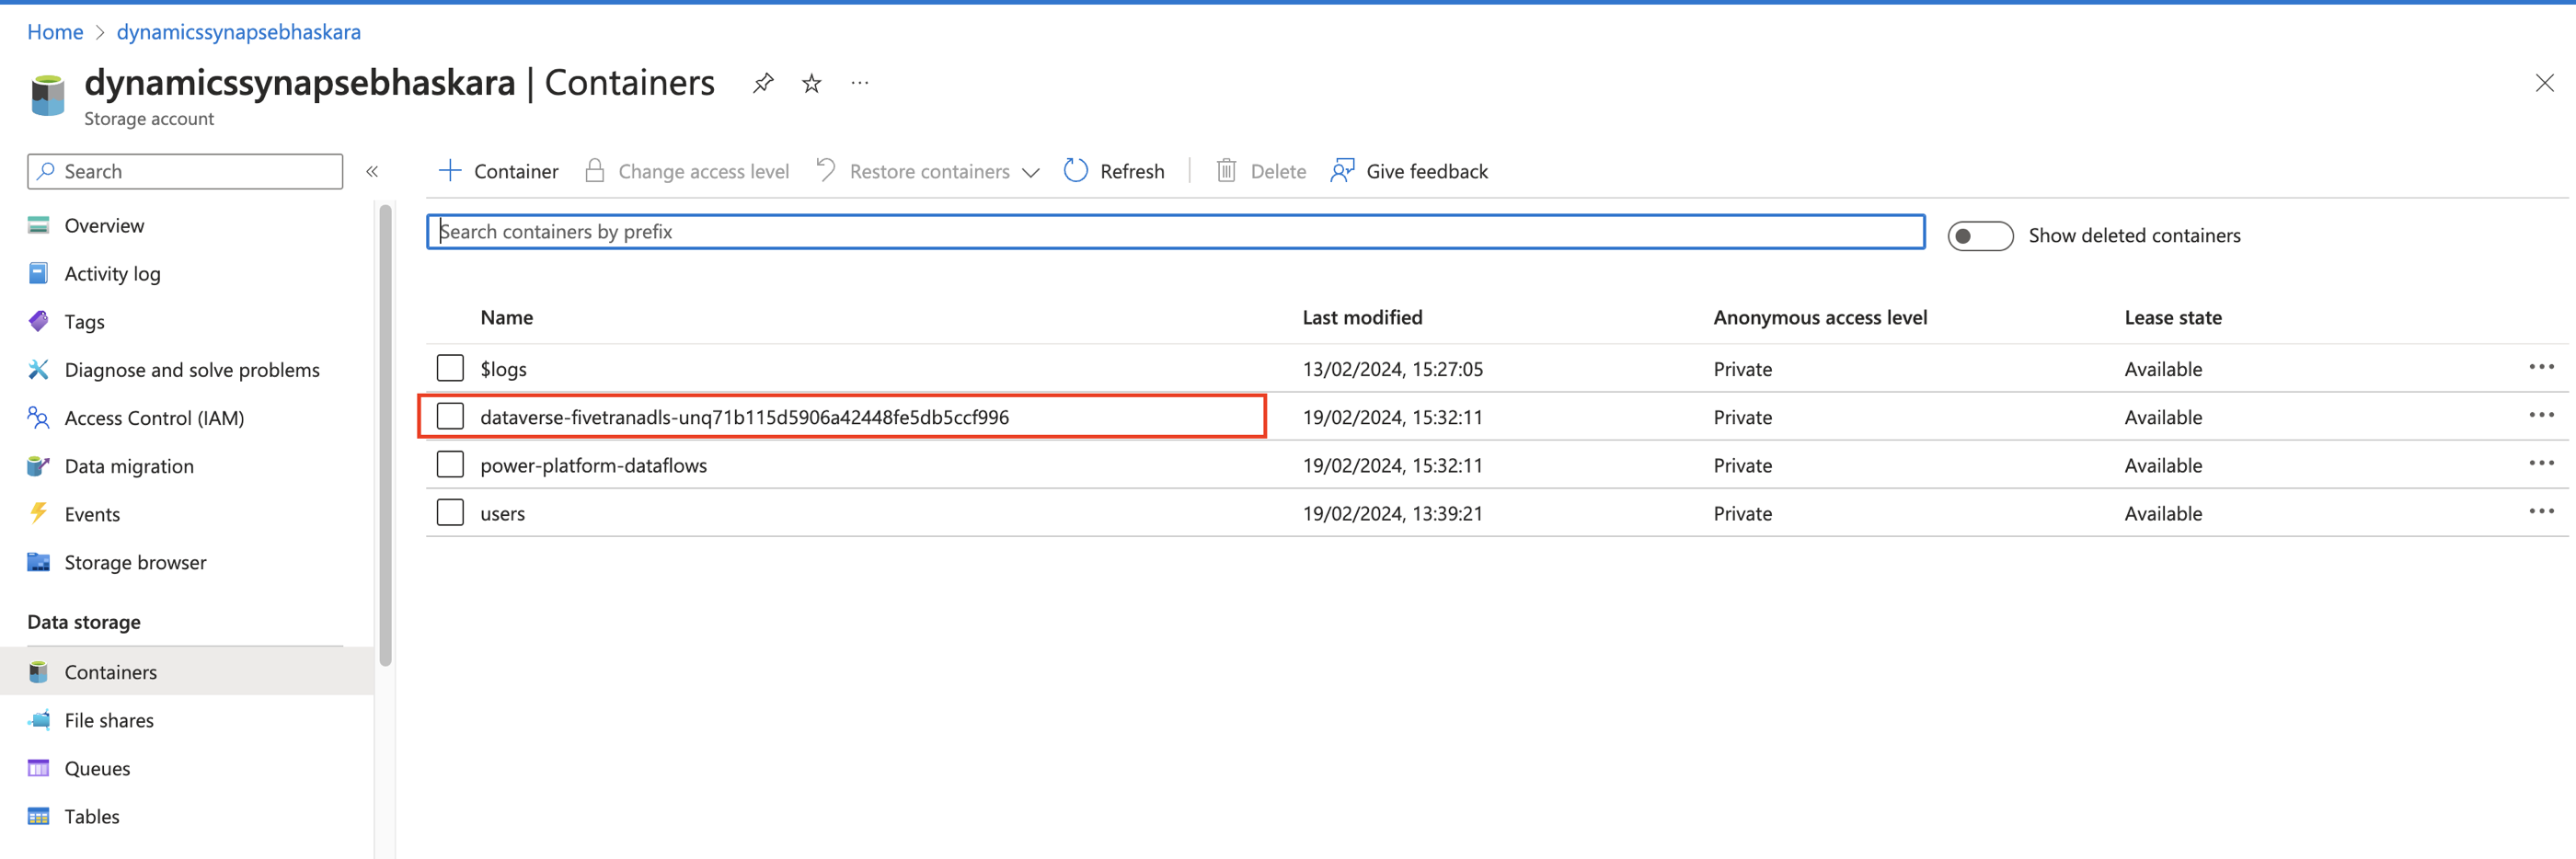2576x859 pixels.
Task: Collapse the left navigation menu
Action: coord(372,172)
